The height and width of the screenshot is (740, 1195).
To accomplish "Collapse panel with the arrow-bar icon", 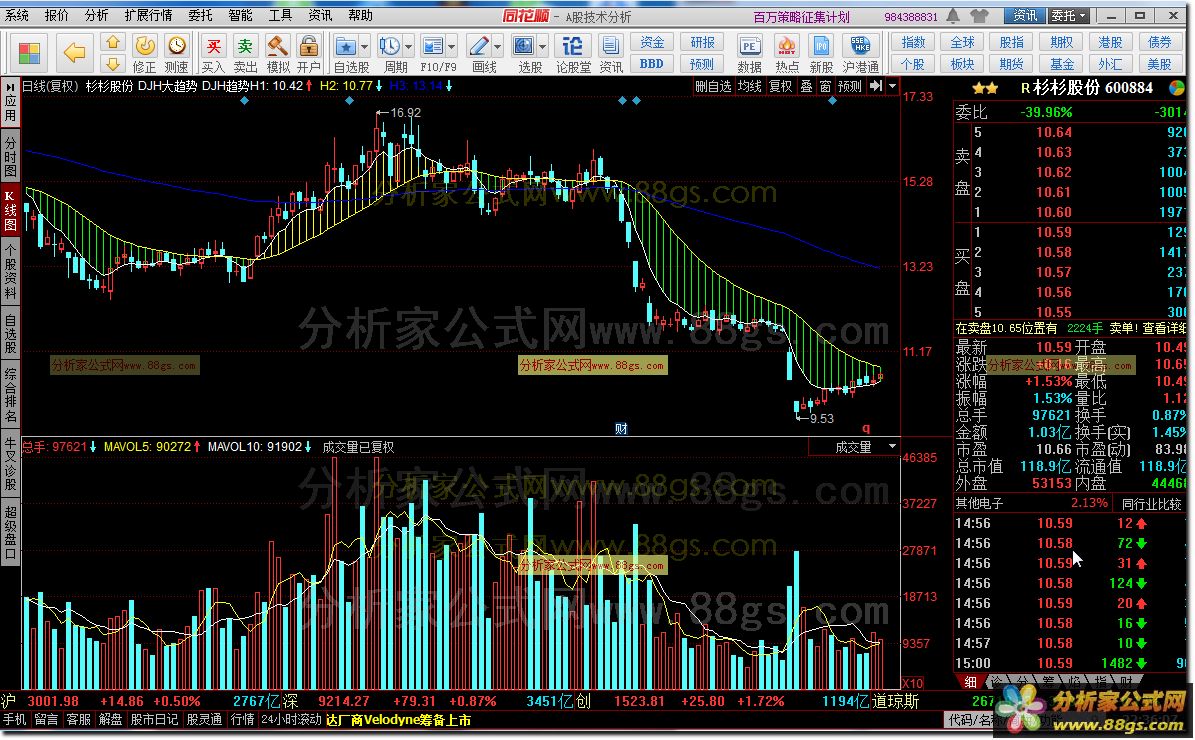I will (x=876, y=86).
